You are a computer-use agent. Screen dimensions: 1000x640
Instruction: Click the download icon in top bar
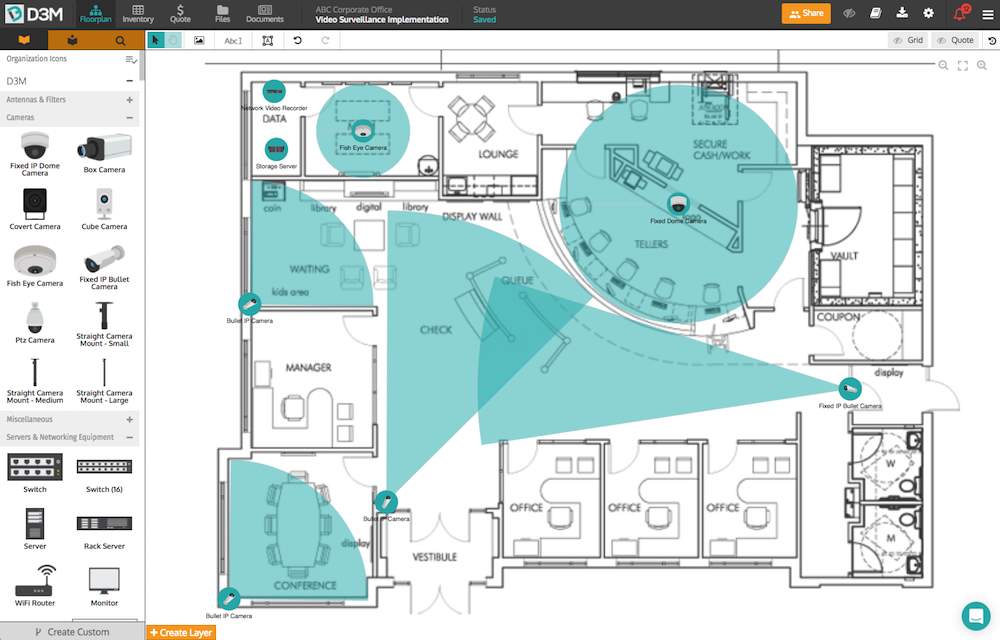click(x=902, y=13)
